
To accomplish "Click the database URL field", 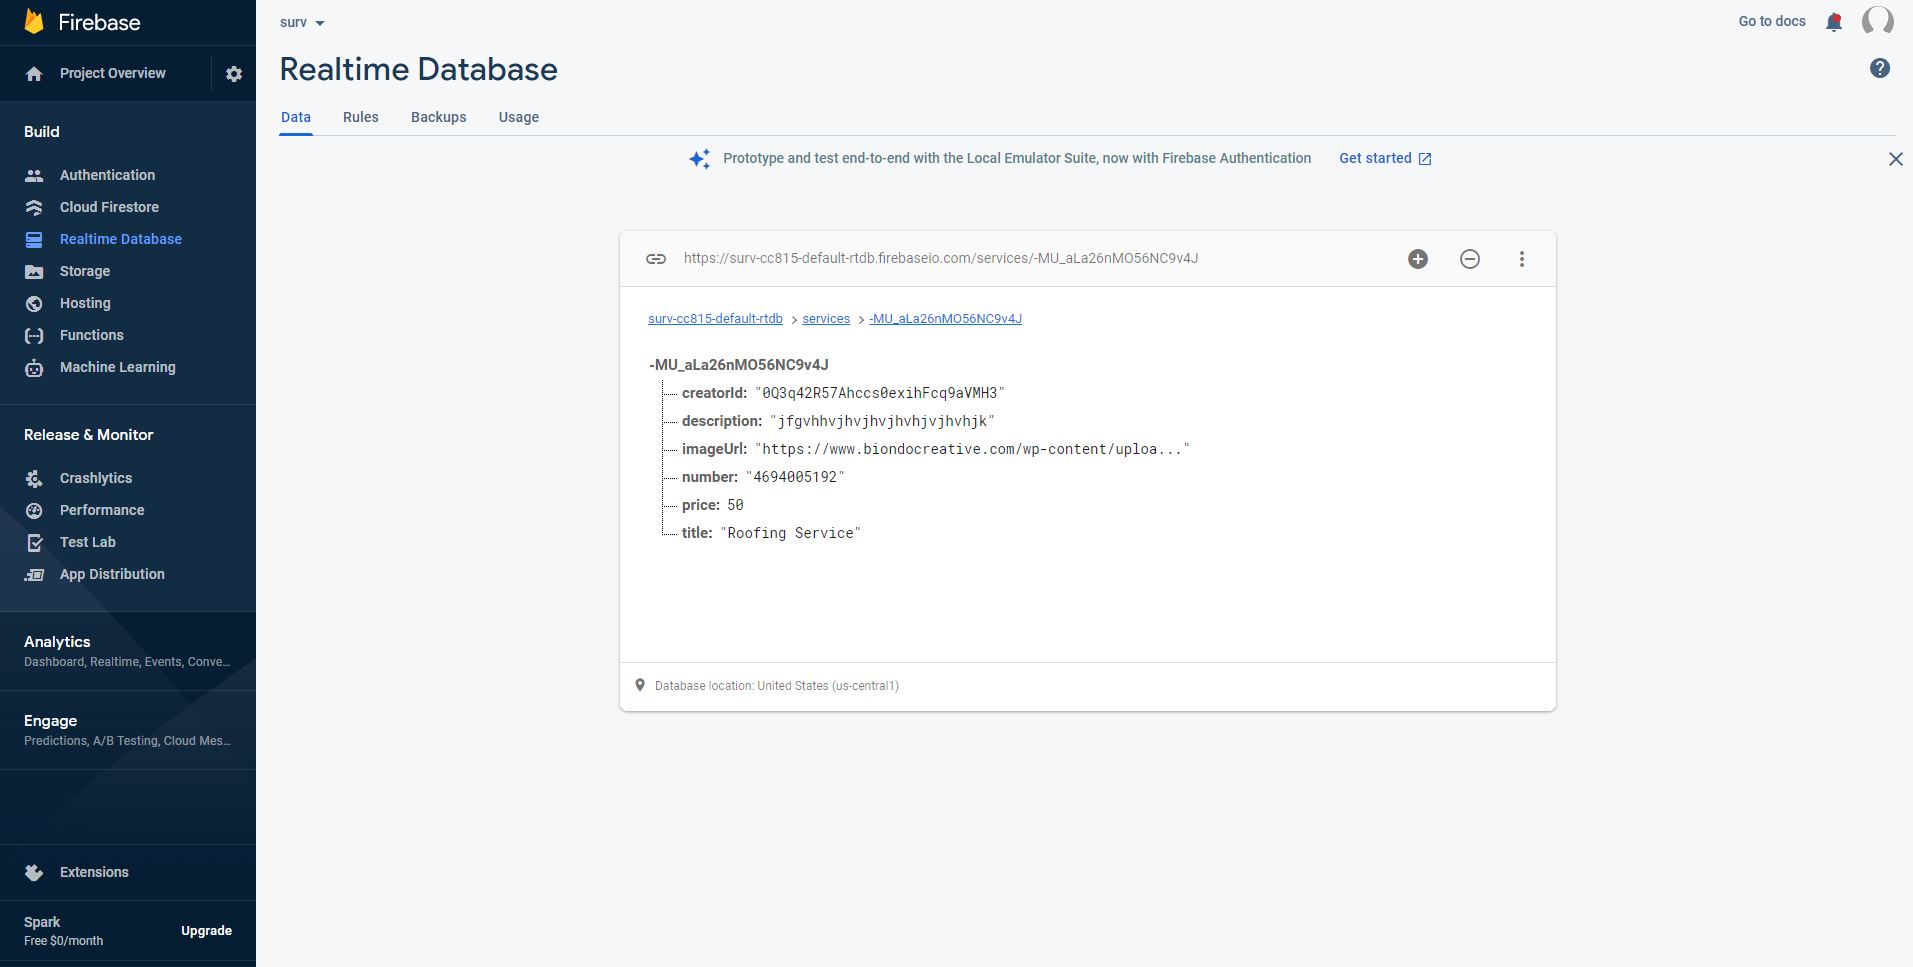I will [941, 258].
